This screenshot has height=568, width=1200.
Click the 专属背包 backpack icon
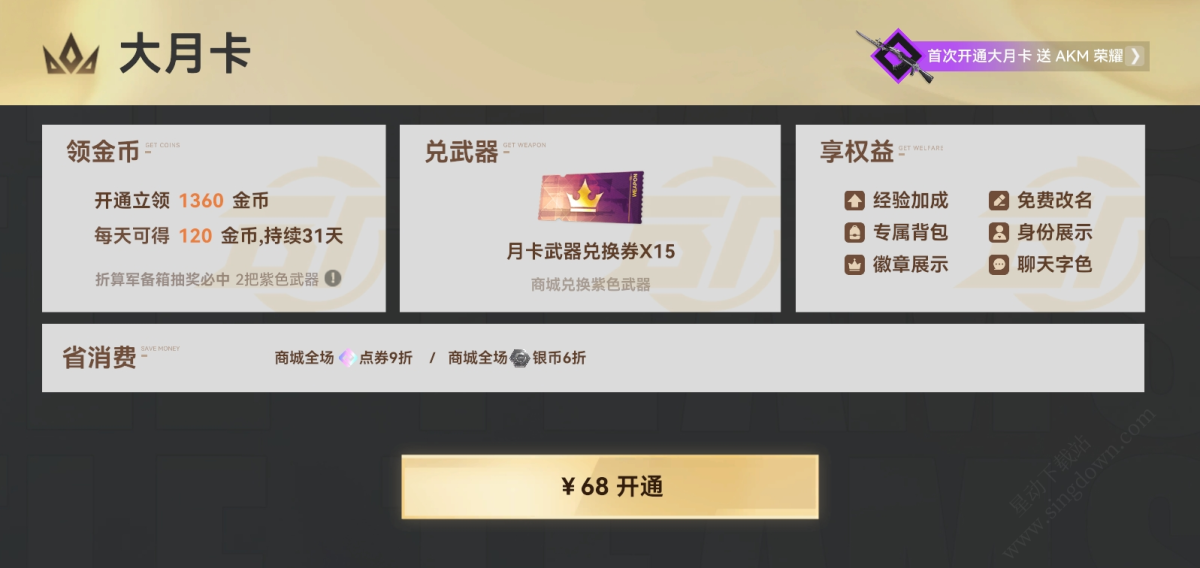click(854, 233)
